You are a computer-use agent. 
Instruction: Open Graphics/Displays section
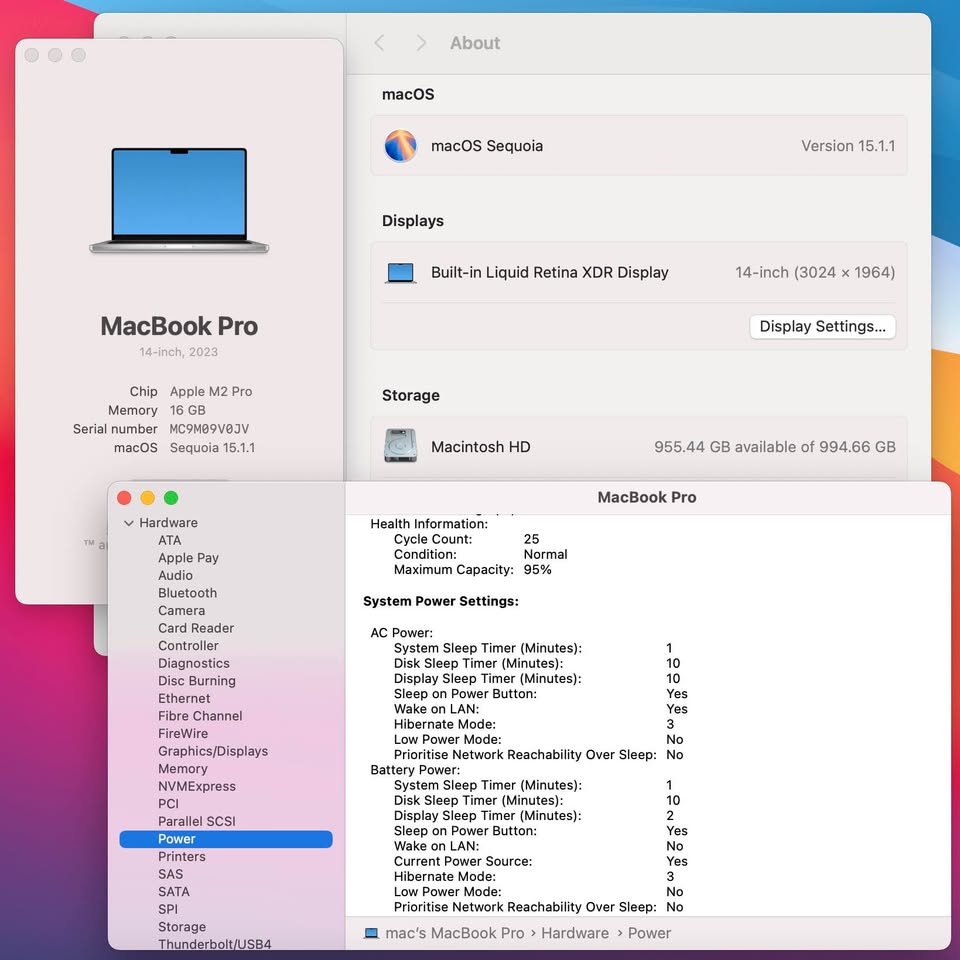tap(212, 751)
